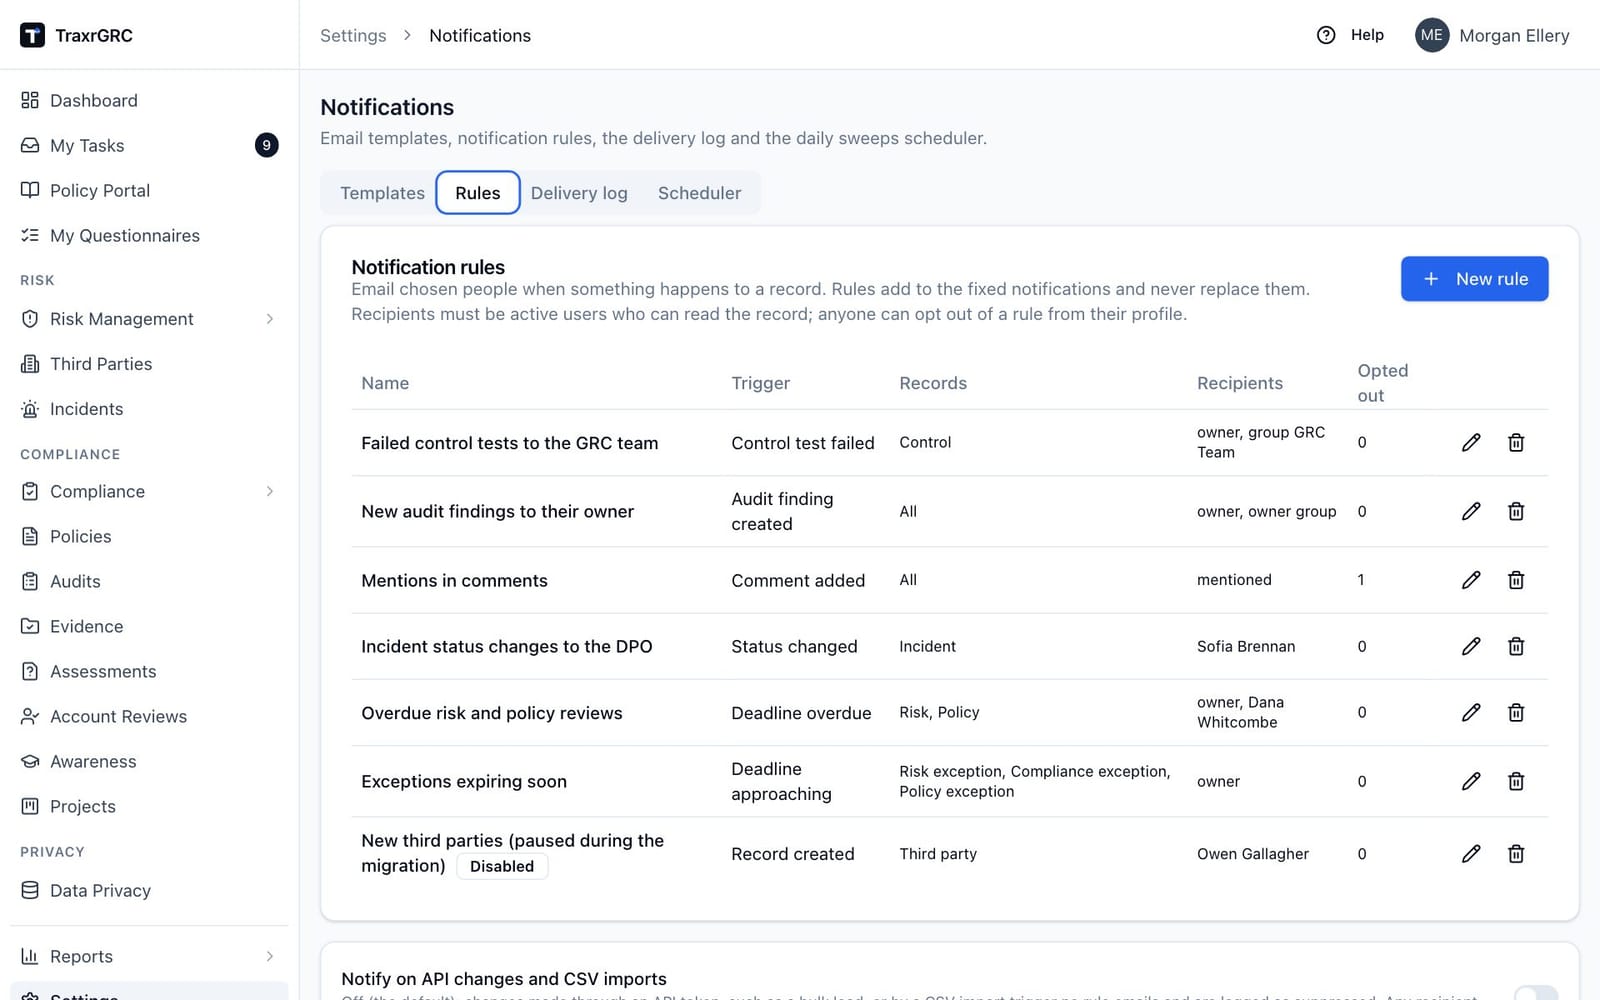The image size is (1600, 1000).
Task: Switch to the Delivery log tab
Action: [x=579, y=193]
